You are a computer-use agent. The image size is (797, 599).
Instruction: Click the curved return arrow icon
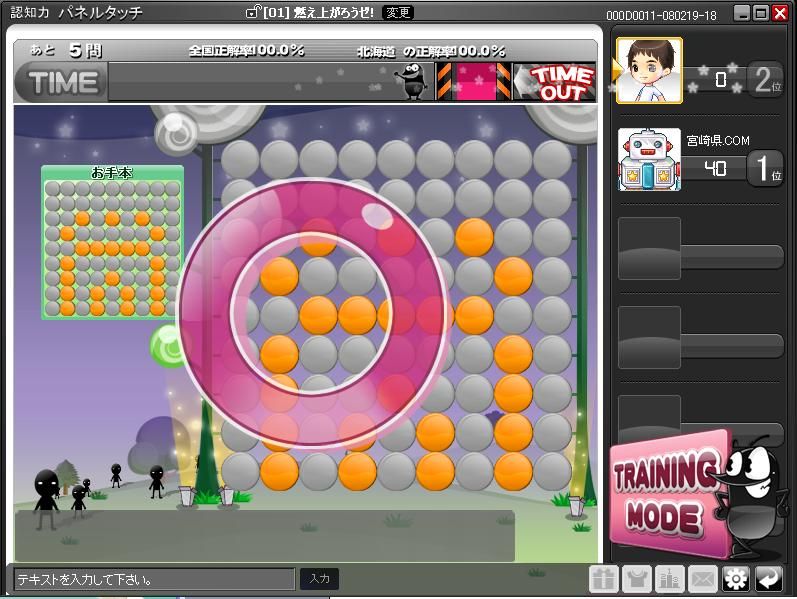click(x=769, y=579)
